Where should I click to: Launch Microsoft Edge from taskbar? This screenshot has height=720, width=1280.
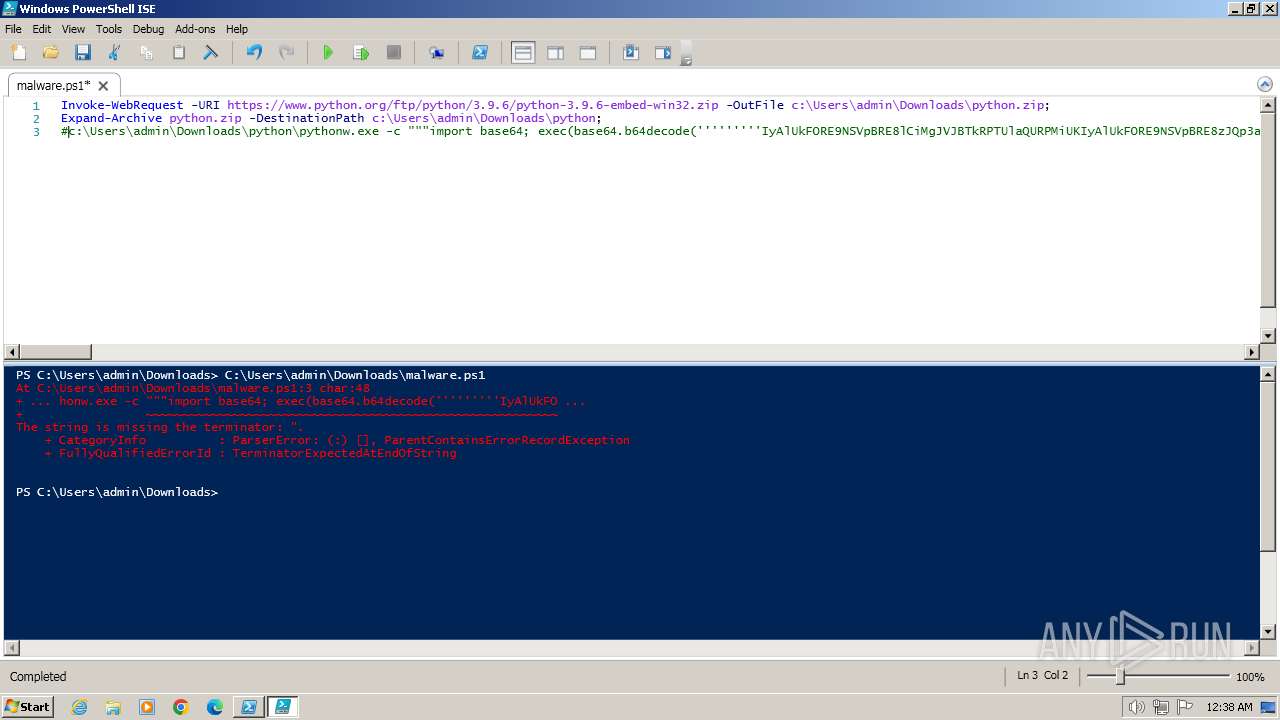[x=215, y=707]
